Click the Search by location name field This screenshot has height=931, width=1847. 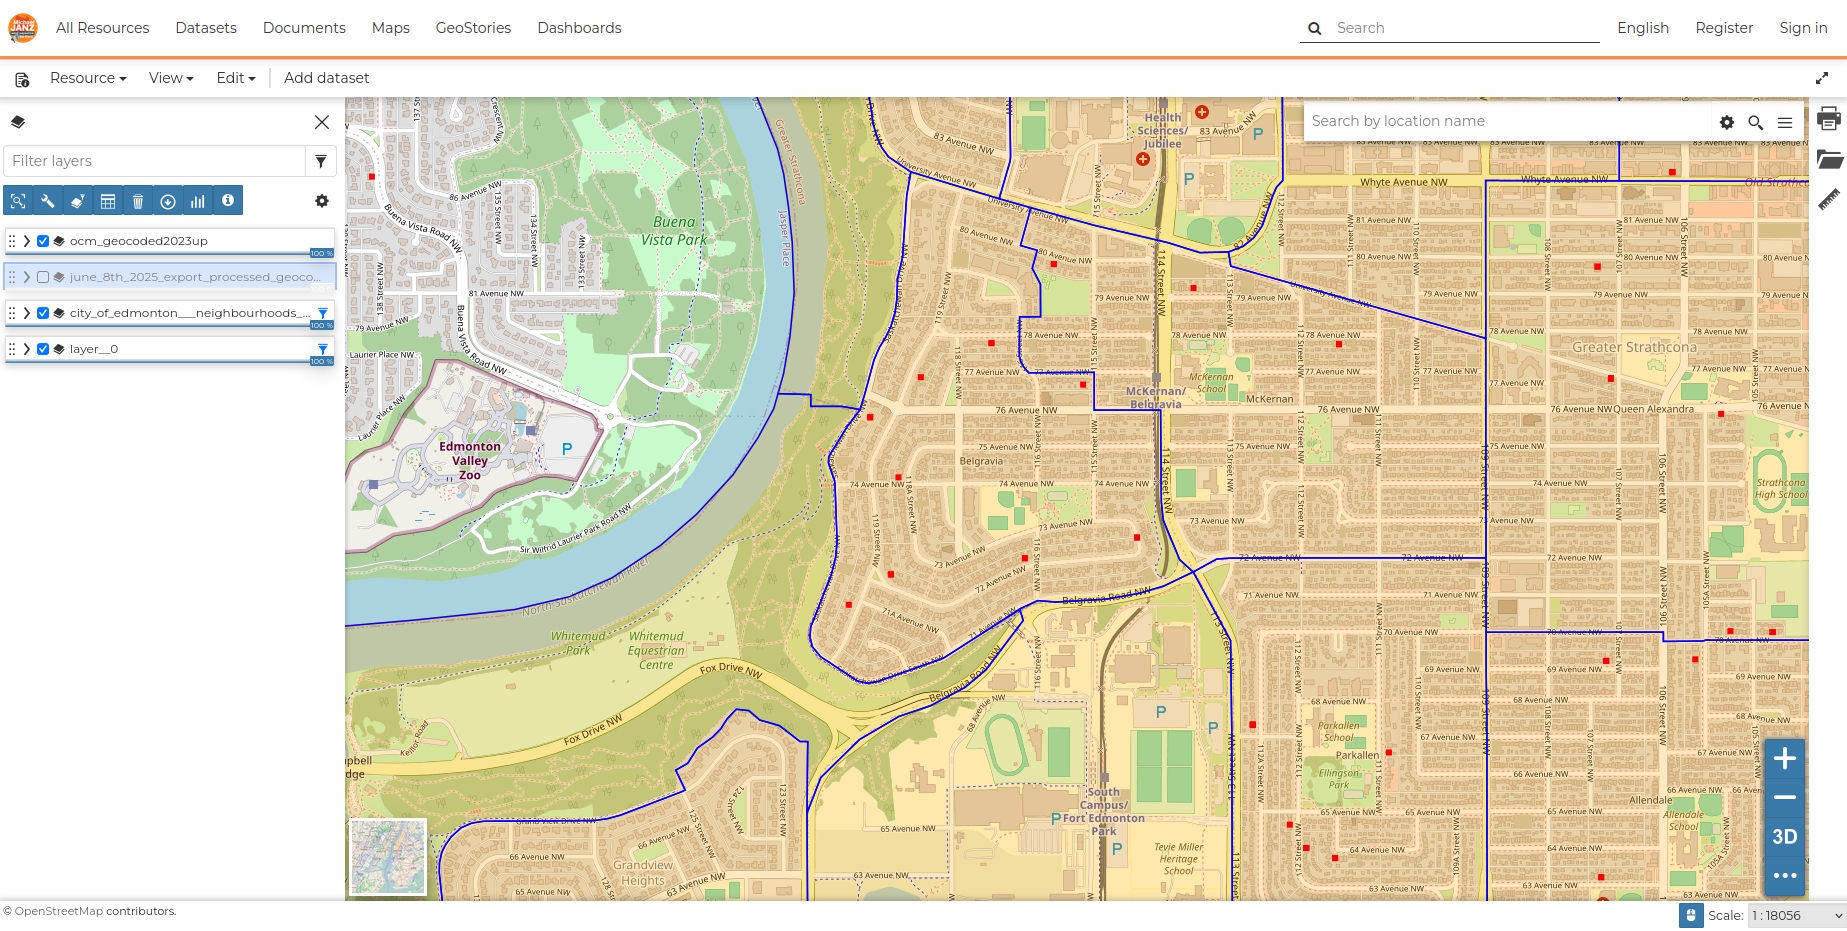pyautogui.click(x=1505, y=121)
